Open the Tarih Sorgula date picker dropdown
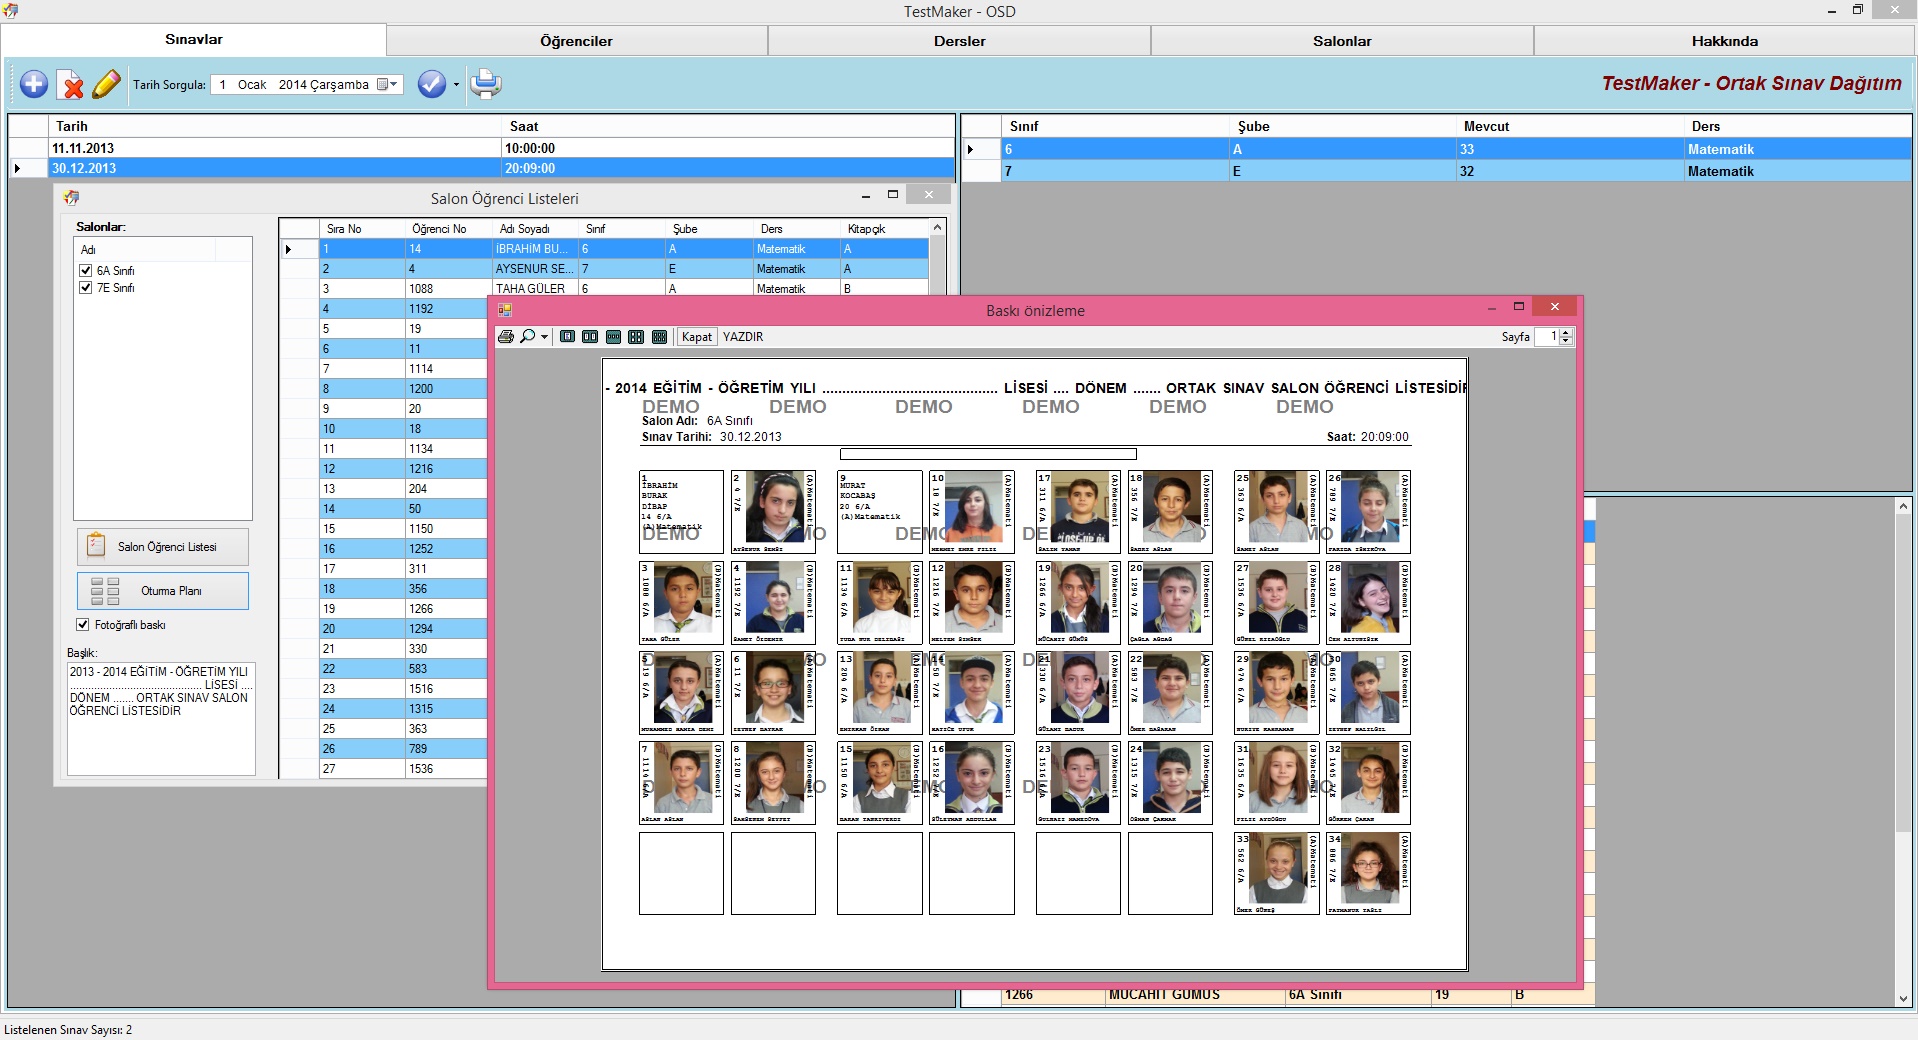Screen dimensions: 1918x1040 pyautogui.click(x=388, y=85)
